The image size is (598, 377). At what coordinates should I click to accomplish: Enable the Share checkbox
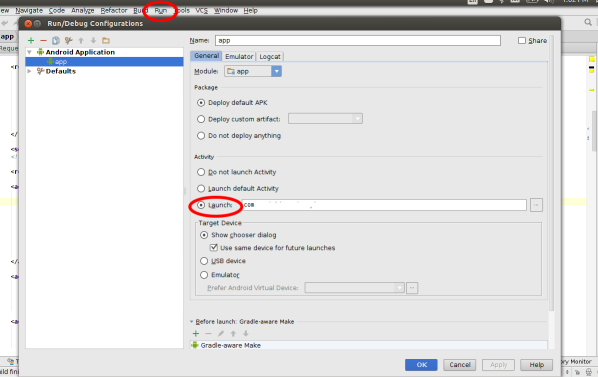(522, 40)
